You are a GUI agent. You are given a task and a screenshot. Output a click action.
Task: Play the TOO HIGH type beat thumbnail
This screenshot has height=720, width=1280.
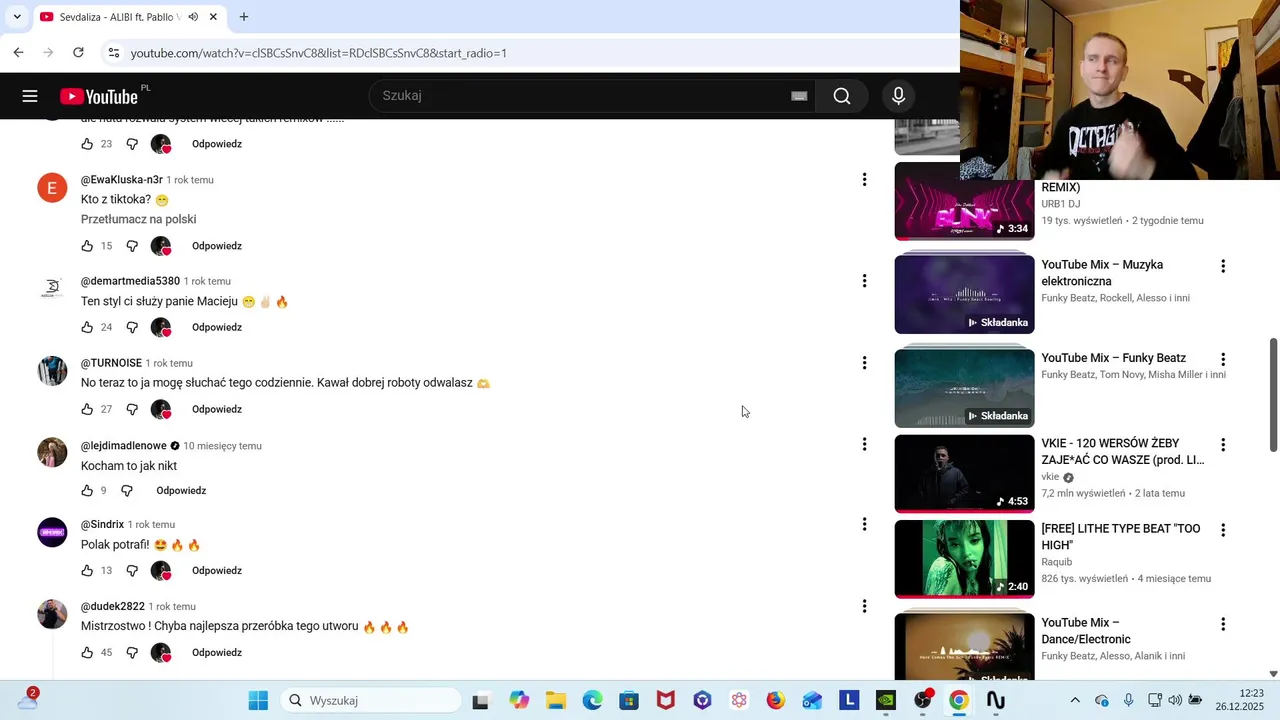click(964, 559)
